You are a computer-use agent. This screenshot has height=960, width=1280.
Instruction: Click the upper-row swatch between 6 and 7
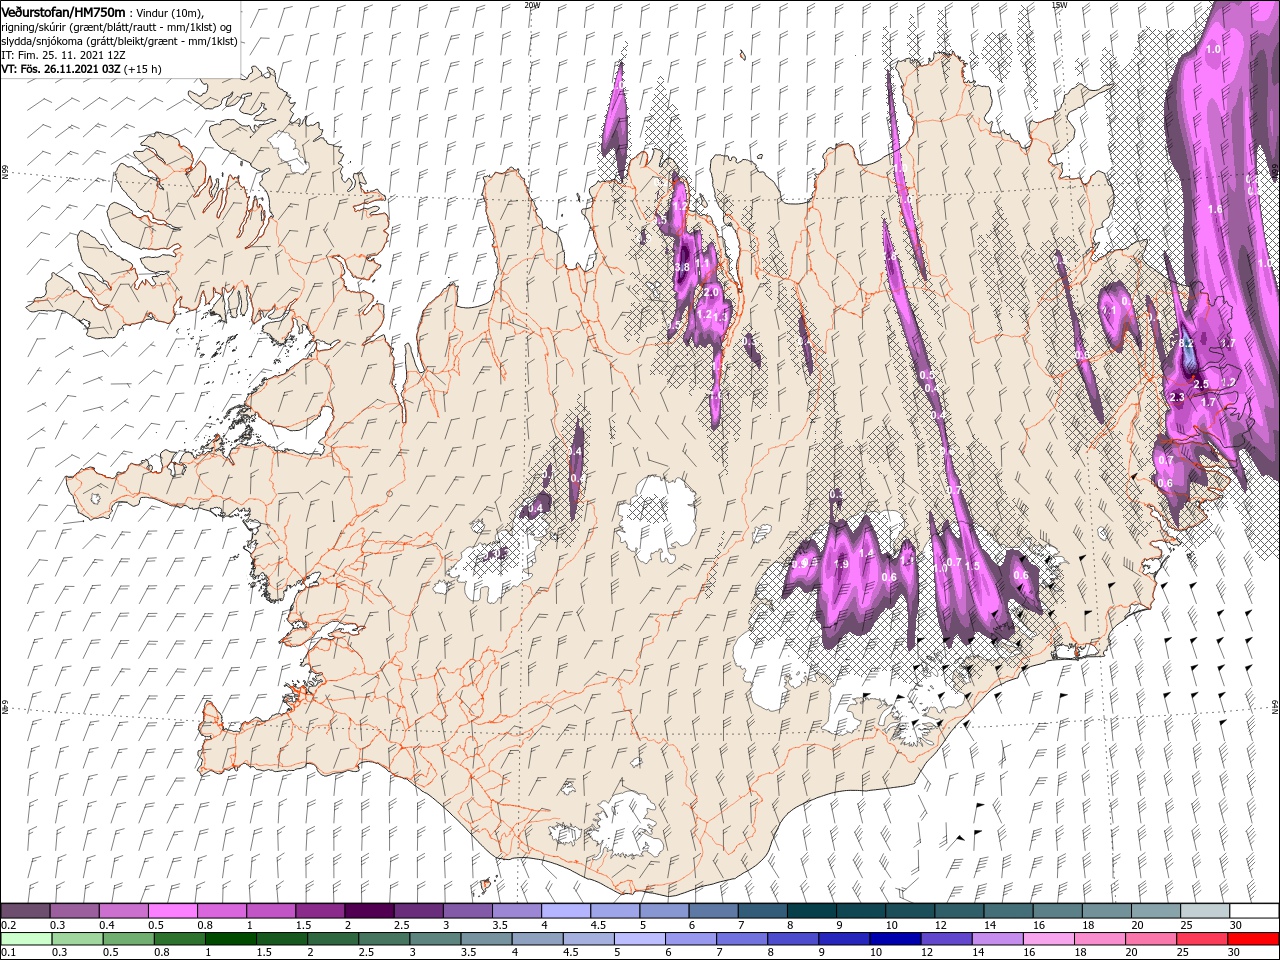pyautogui.click(x=713, y=911)
